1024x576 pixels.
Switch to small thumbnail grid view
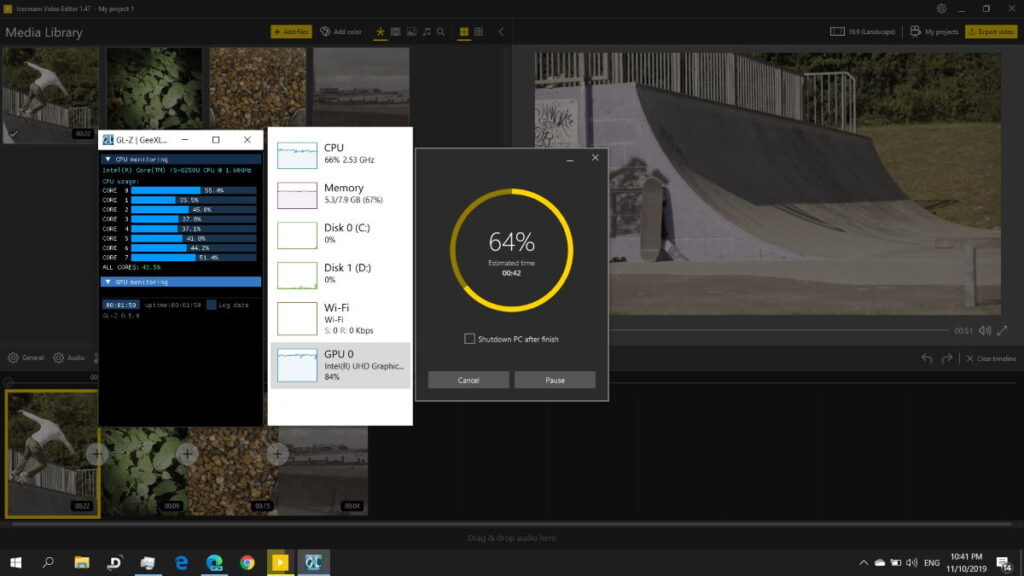(479, 32)
